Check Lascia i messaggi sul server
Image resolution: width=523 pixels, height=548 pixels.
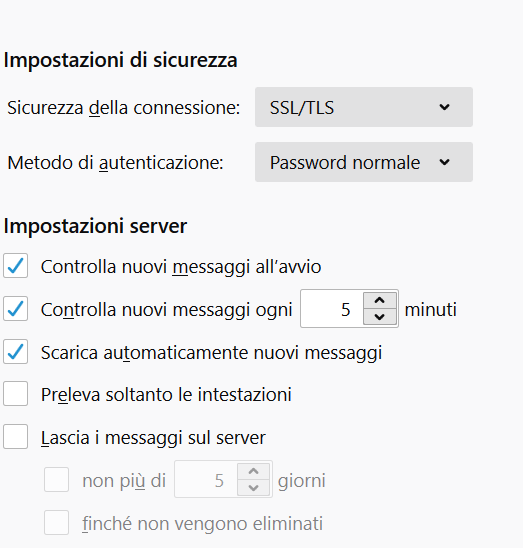tap(15, 437)
